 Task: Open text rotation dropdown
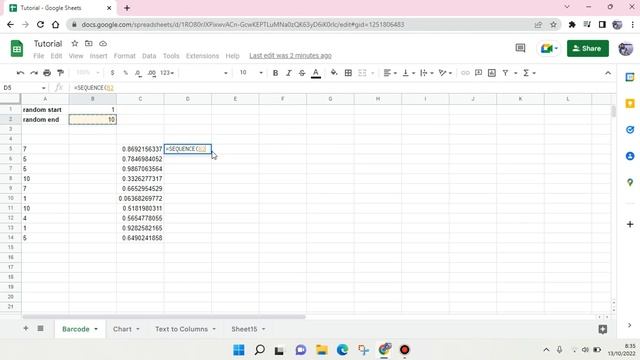coord(445,73)
